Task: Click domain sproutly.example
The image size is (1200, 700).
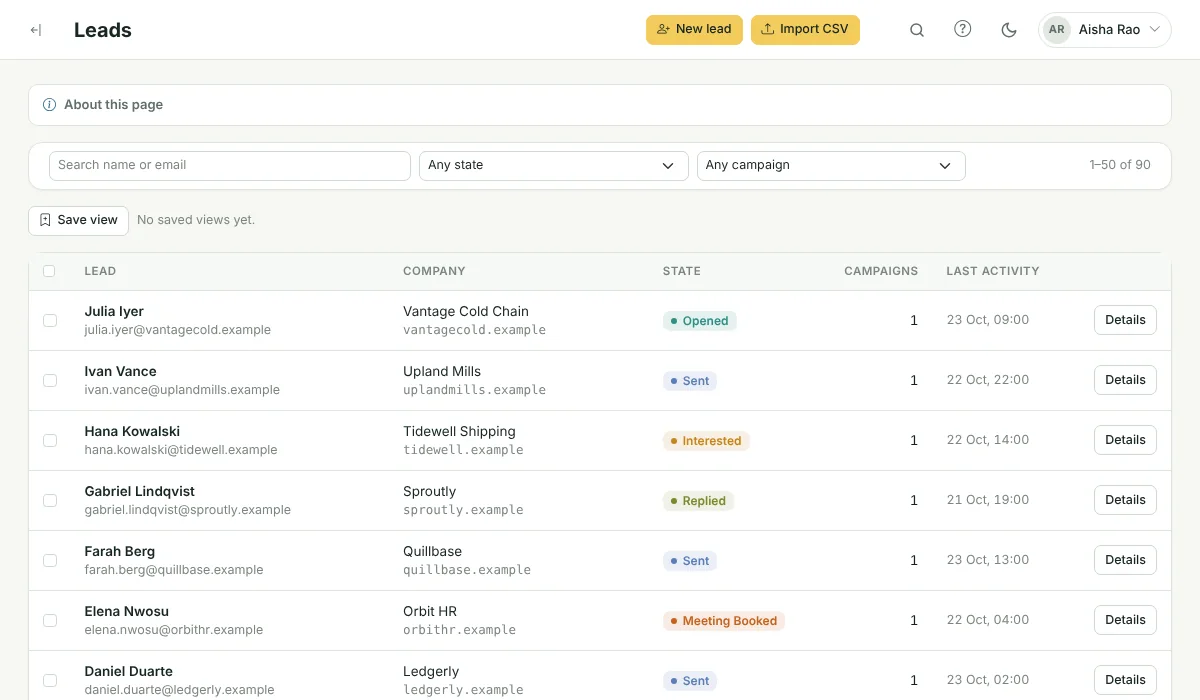Action: point(463,510)
